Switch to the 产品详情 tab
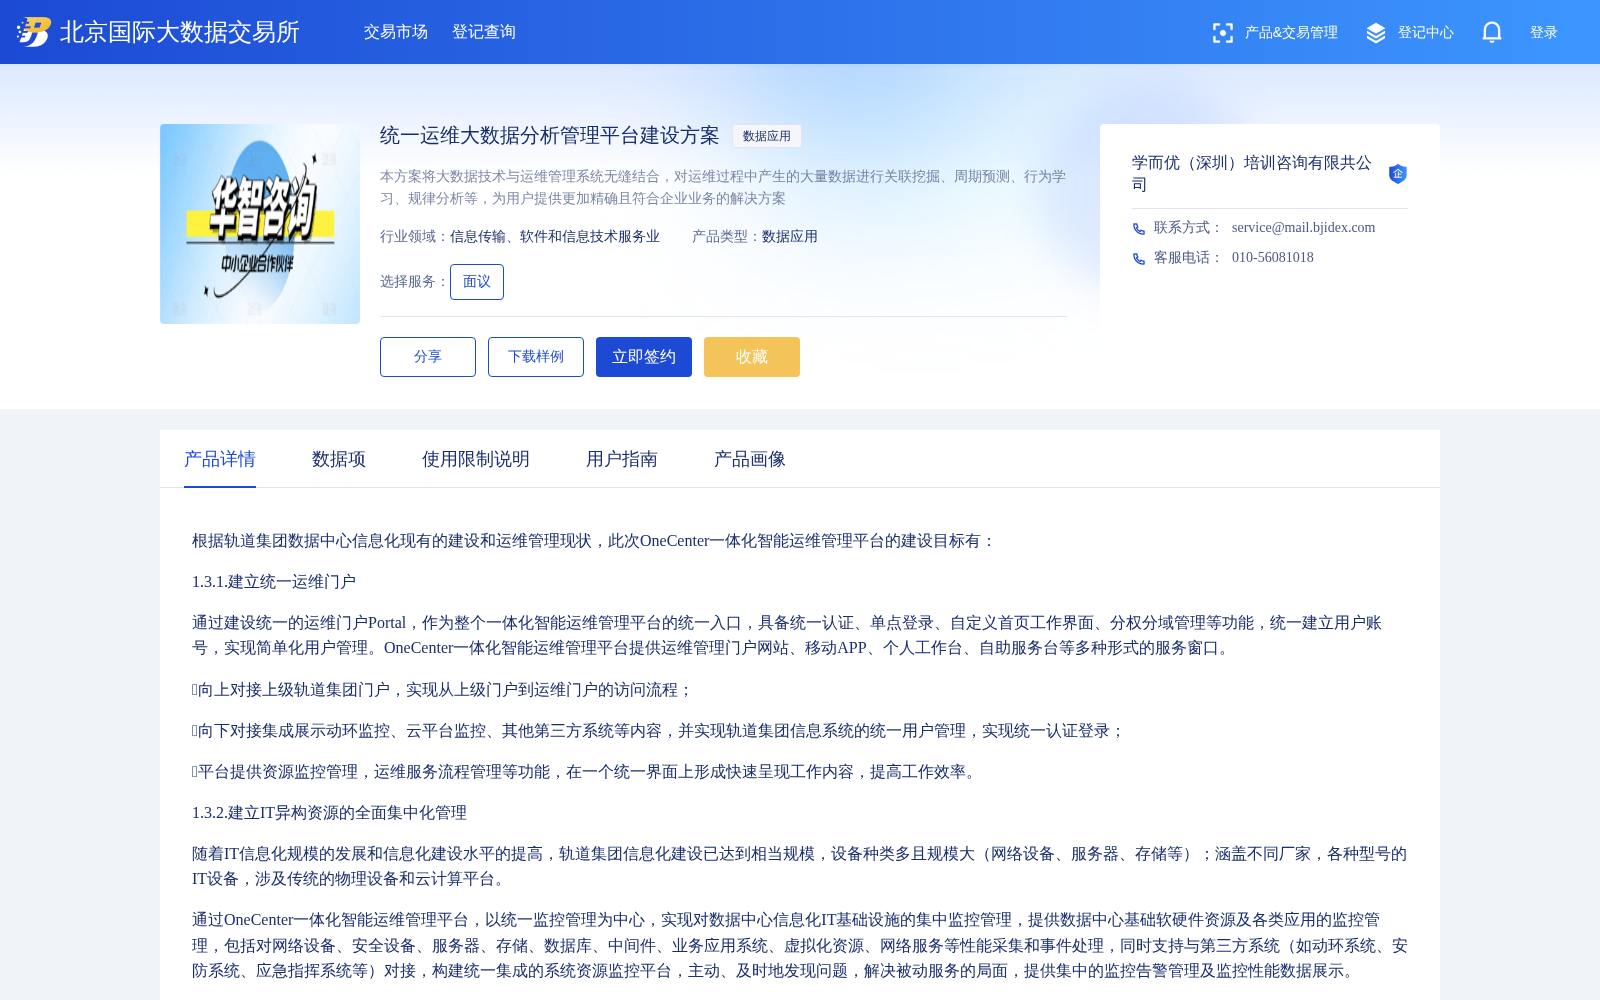1600x1000 pixels. point(220,459)
